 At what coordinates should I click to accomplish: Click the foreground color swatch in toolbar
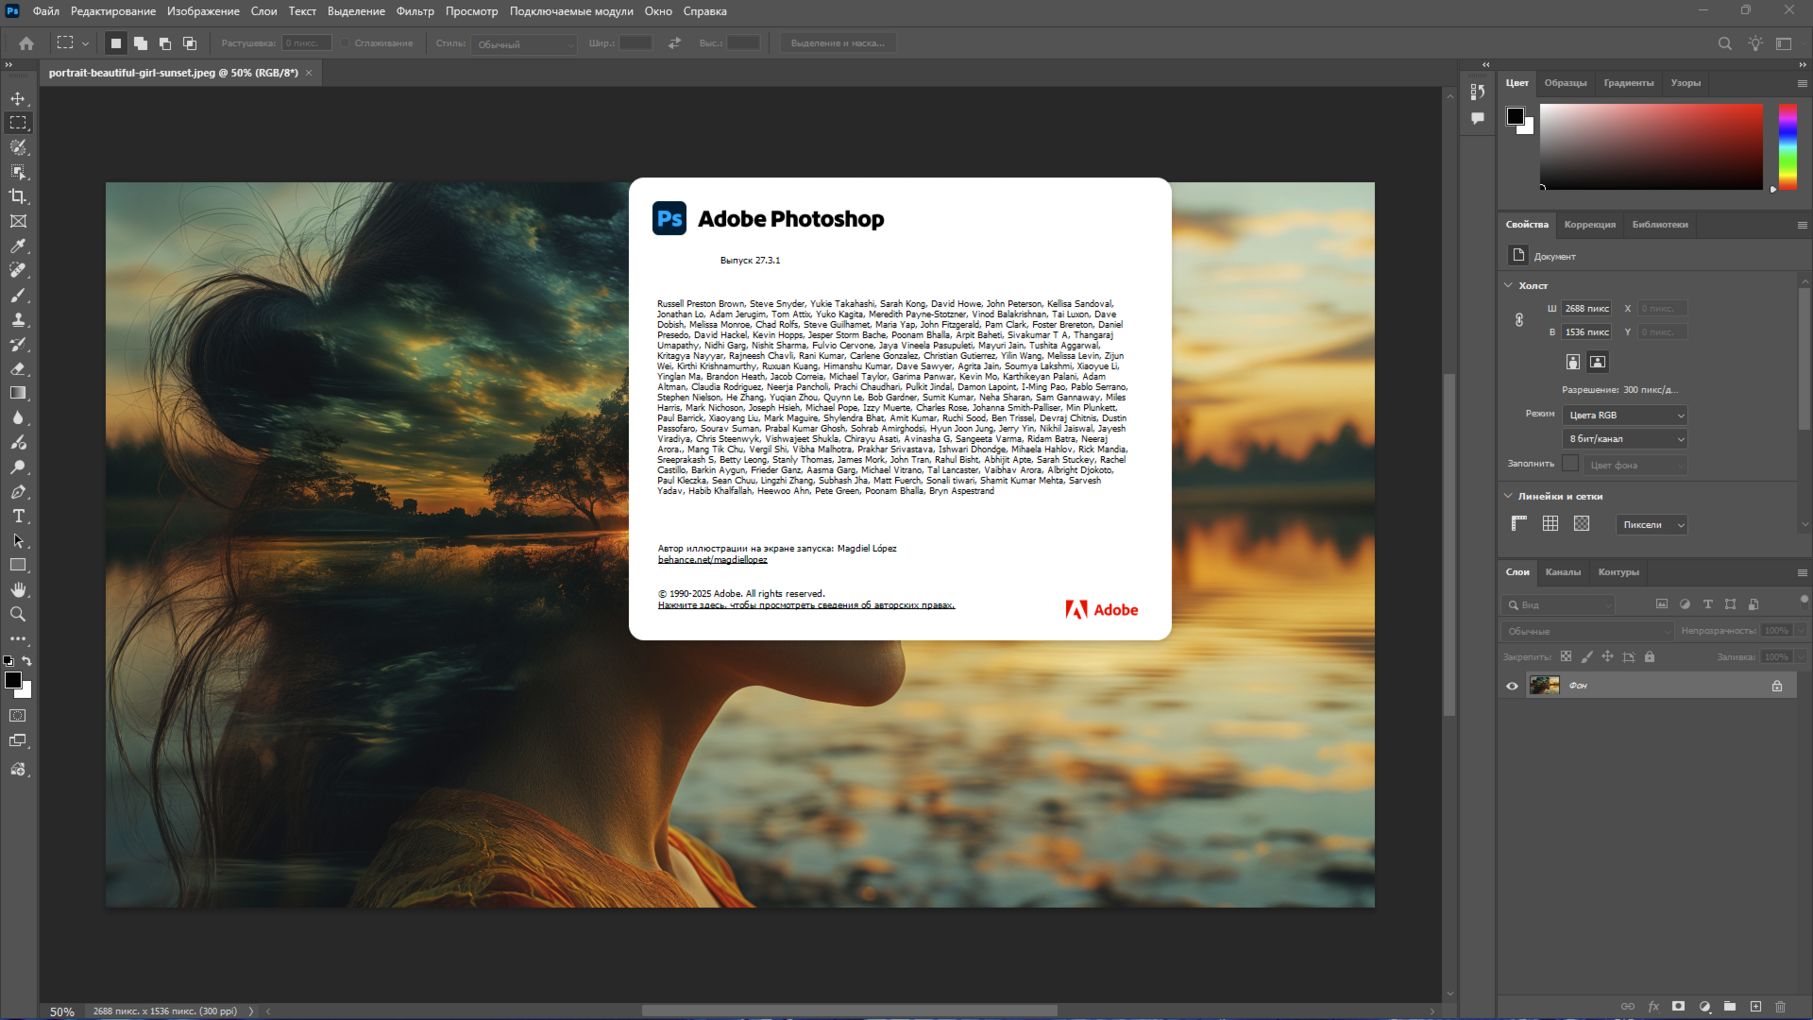[x=13, y=680]
